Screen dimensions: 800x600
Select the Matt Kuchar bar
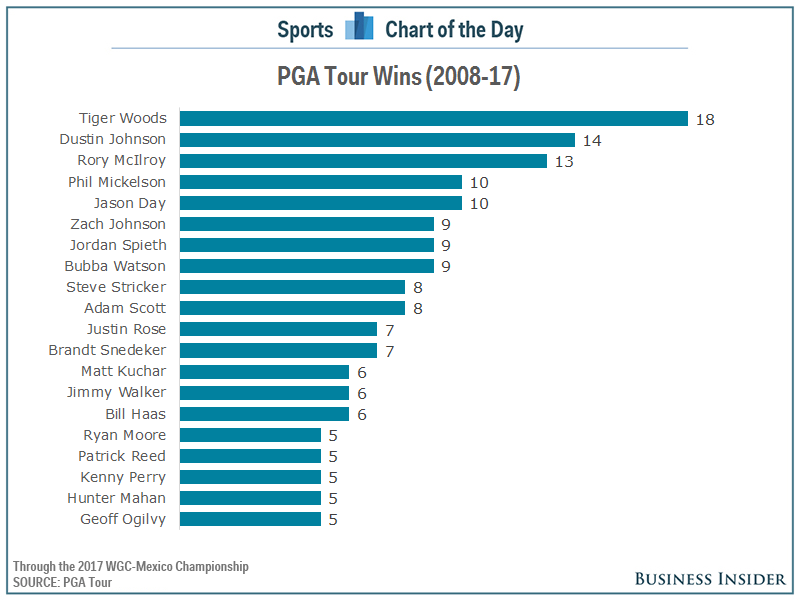pos(264,371)
